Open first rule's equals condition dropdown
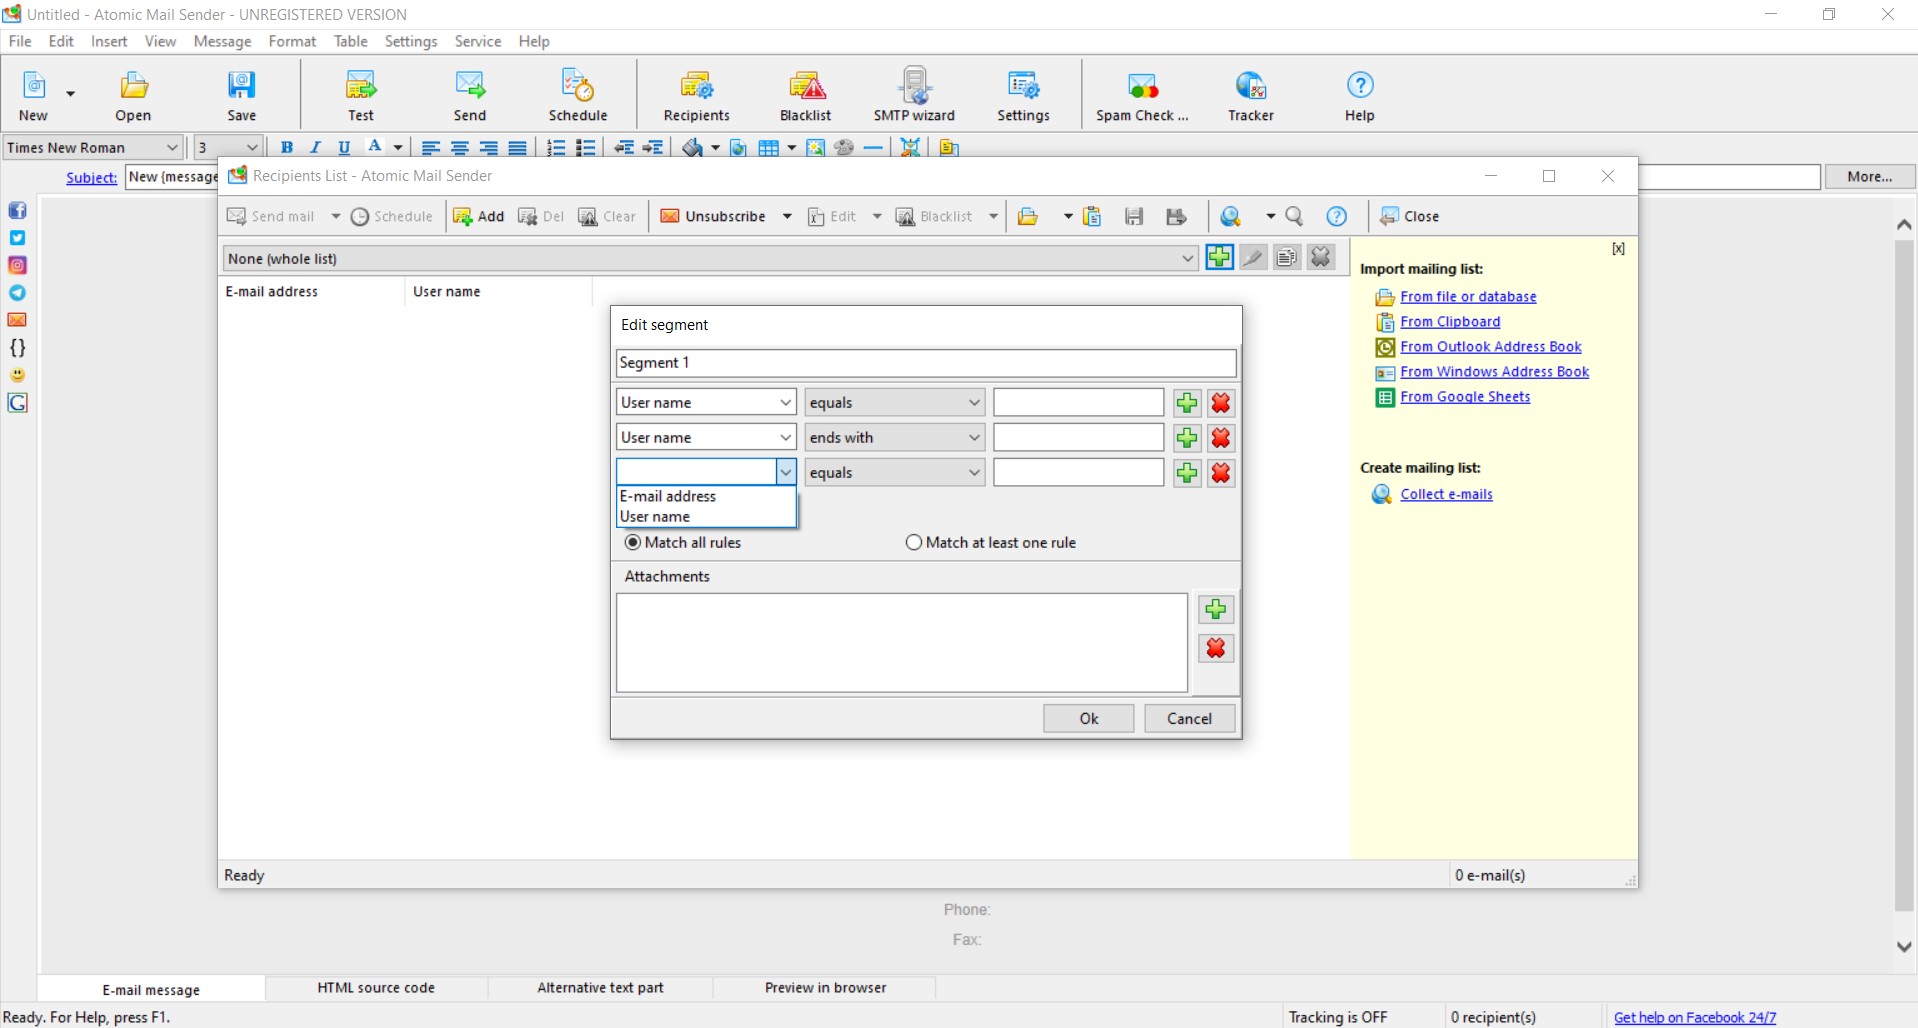This screenshot has height=1028, width=1918. pos(895,402)
